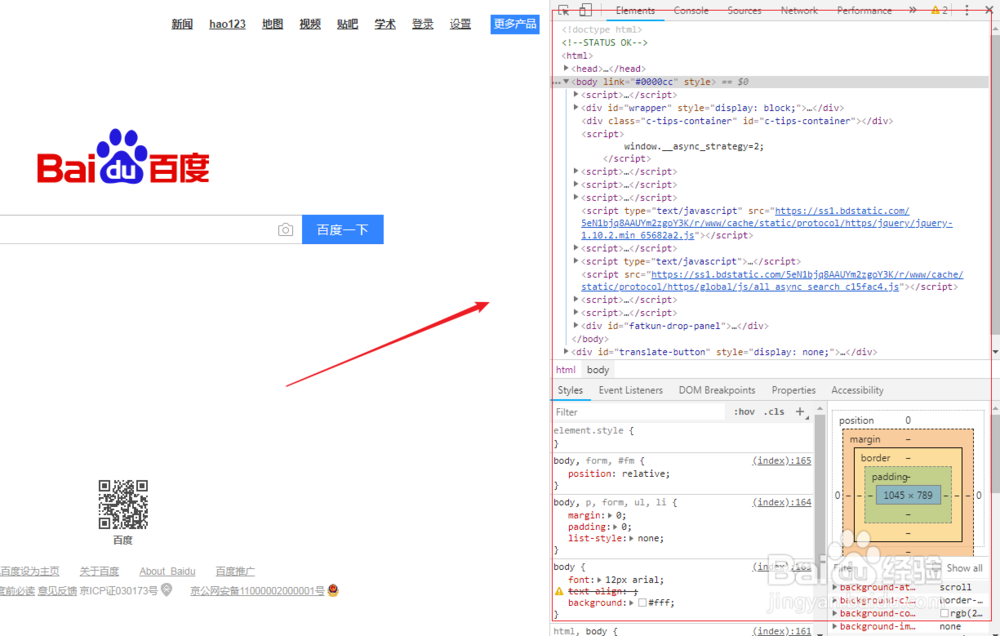Open the Properties tab
Image resolution: width=1000 pixels, height=636 pixels.
tap(793, 390)
